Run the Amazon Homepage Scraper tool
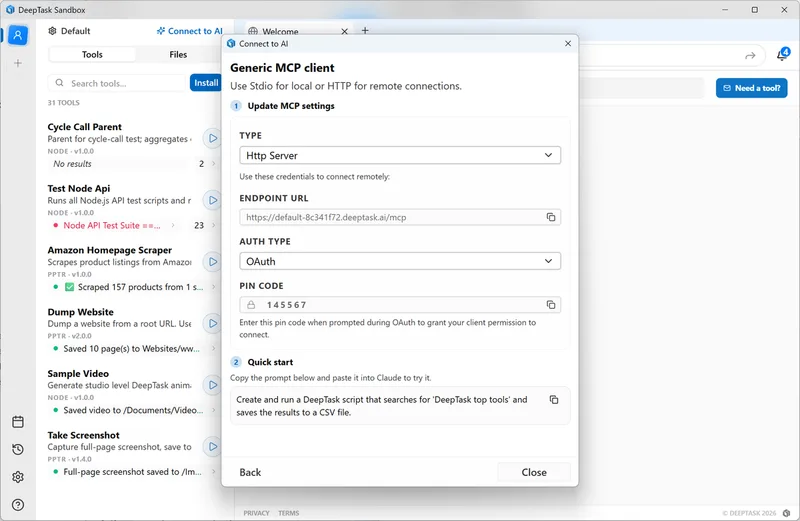Image resolution: width=800 pixels, height=521 pixels. [x=212, y=262]
